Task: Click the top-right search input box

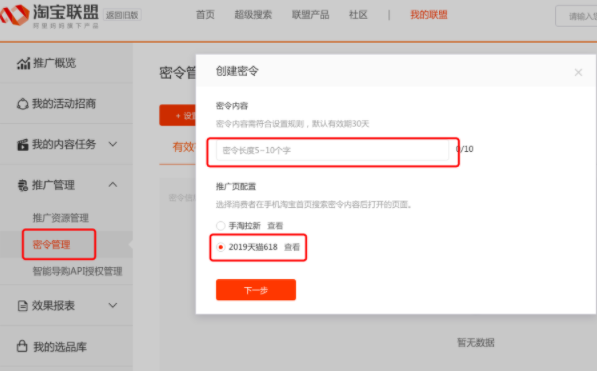Action: coord(576,16)
